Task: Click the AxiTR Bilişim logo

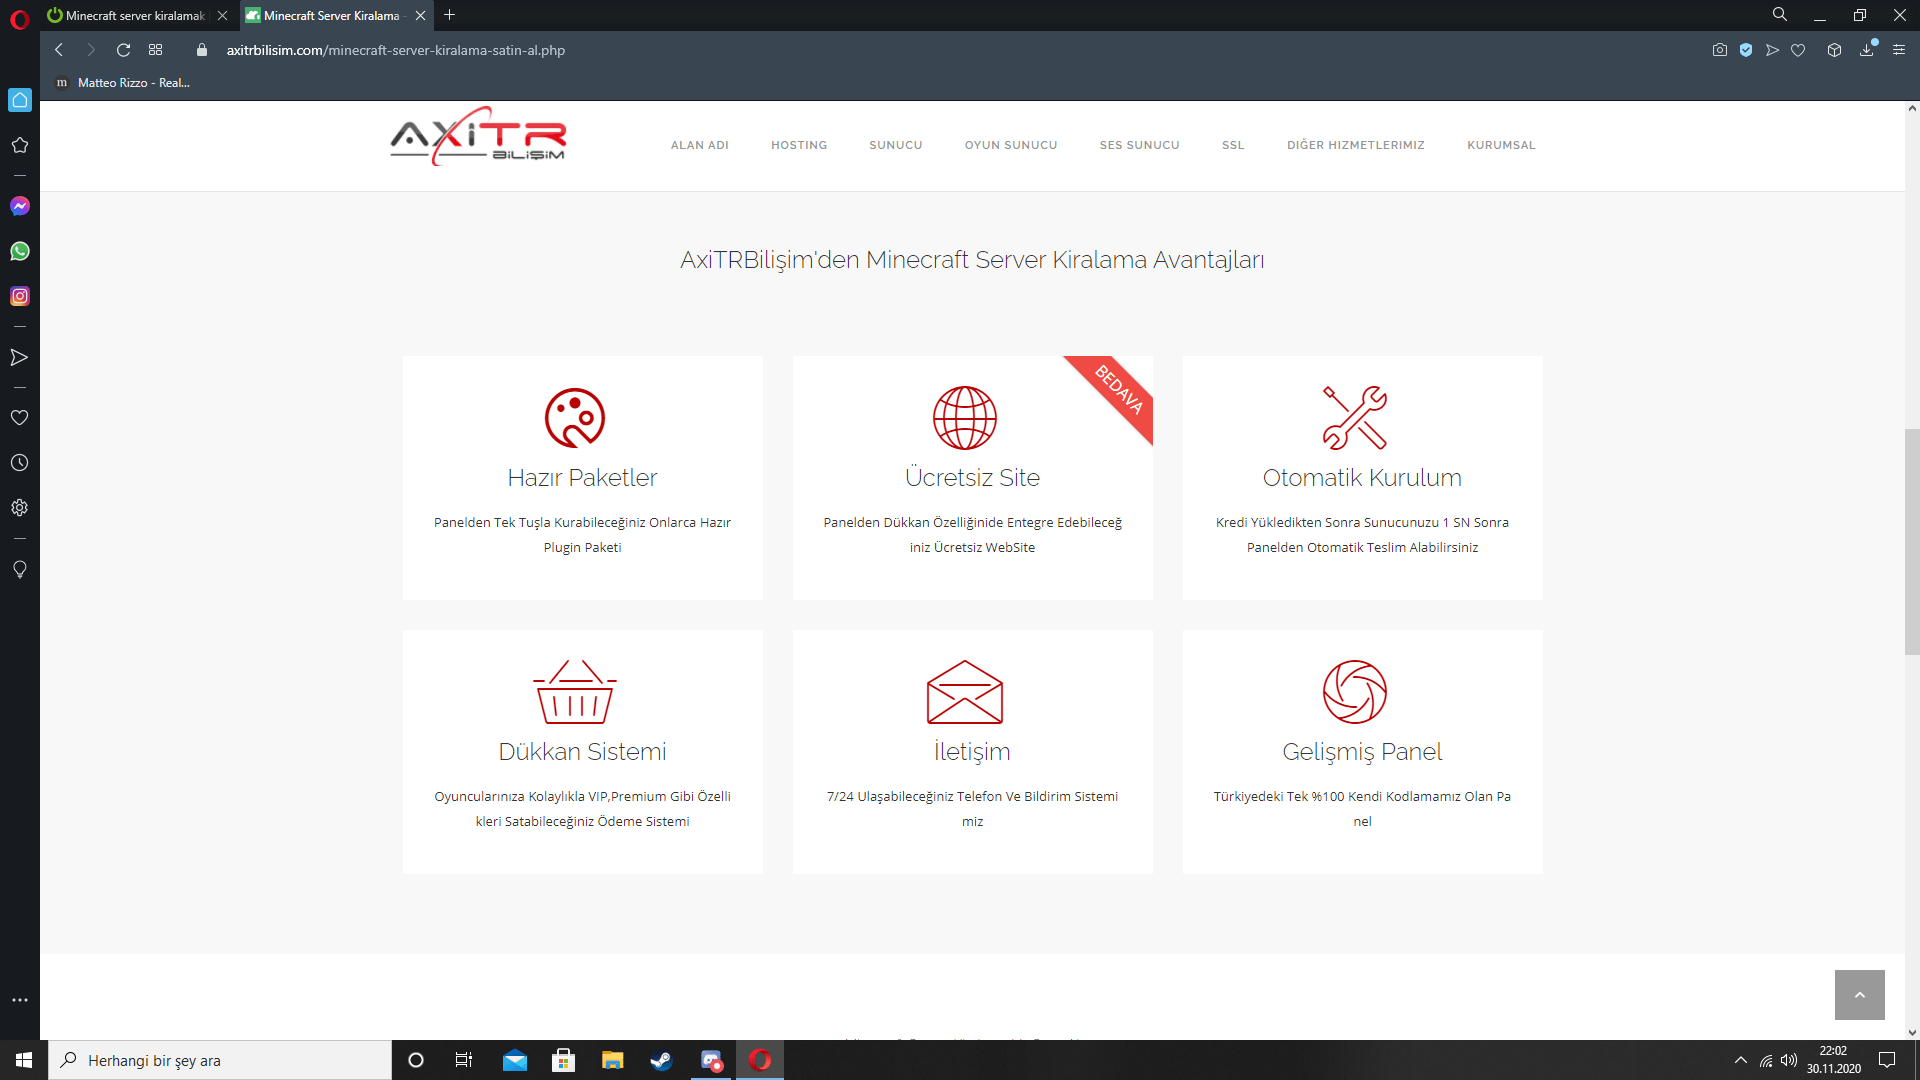Action: (x=478, y=137)
